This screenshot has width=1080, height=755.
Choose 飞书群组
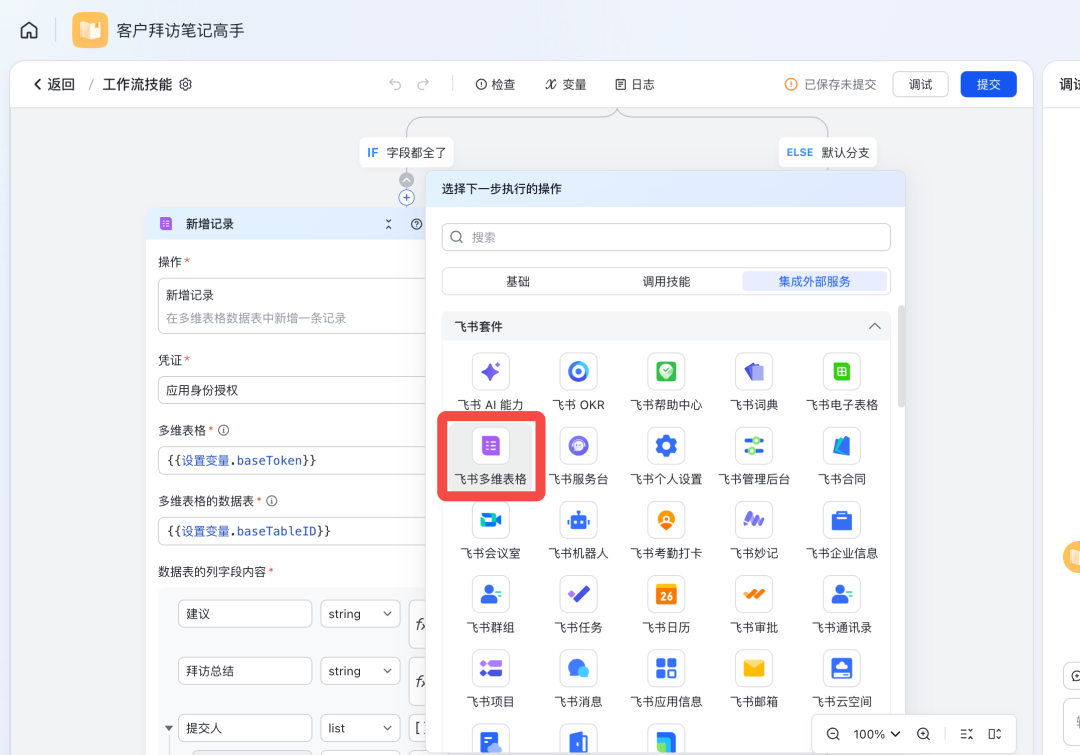(x=490, y=605)
